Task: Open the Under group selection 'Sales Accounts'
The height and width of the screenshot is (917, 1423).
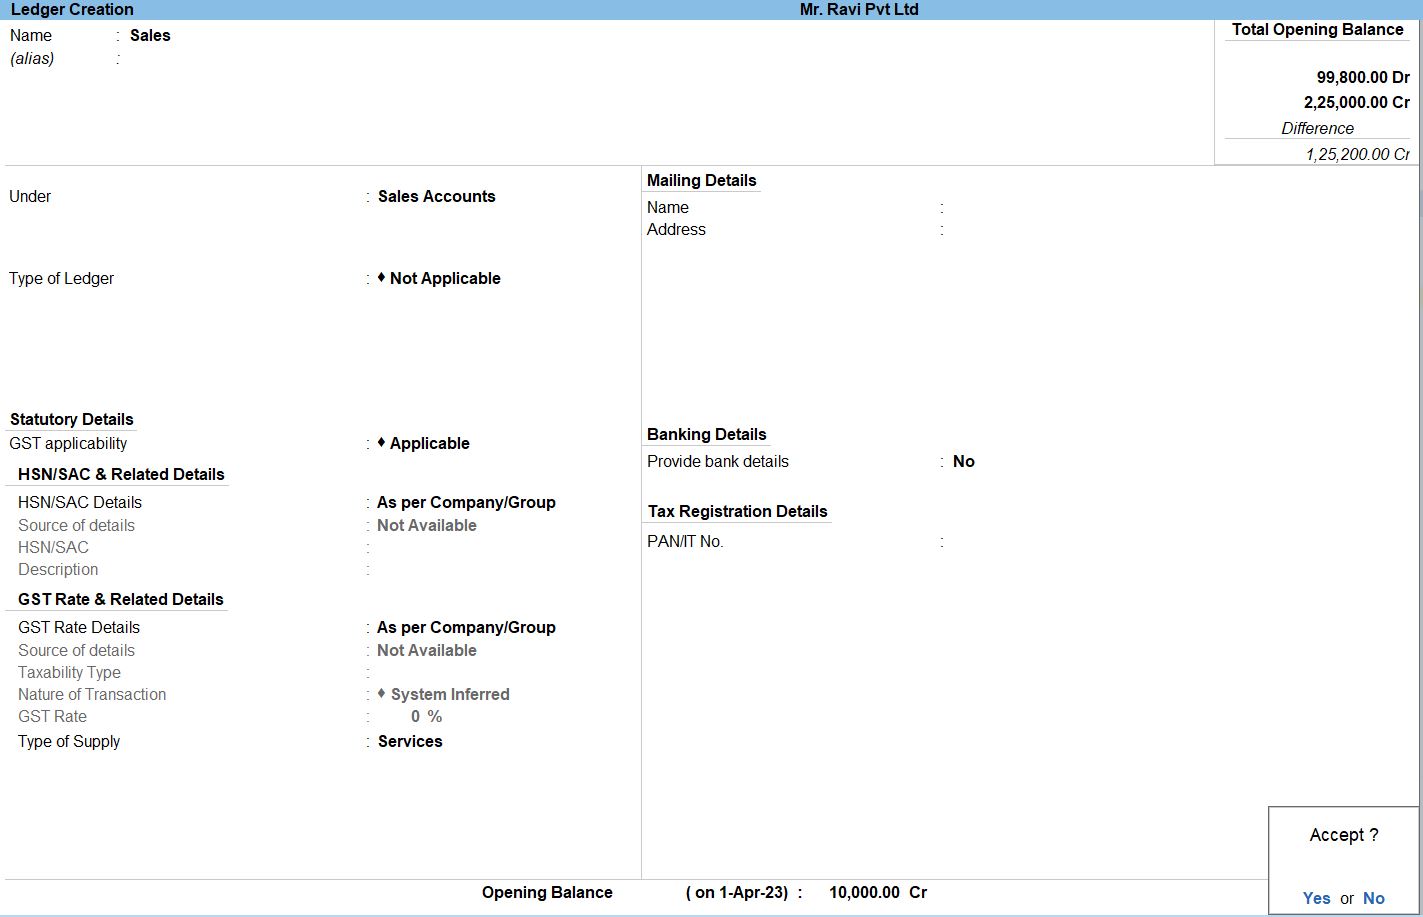Action: [436, 196]
